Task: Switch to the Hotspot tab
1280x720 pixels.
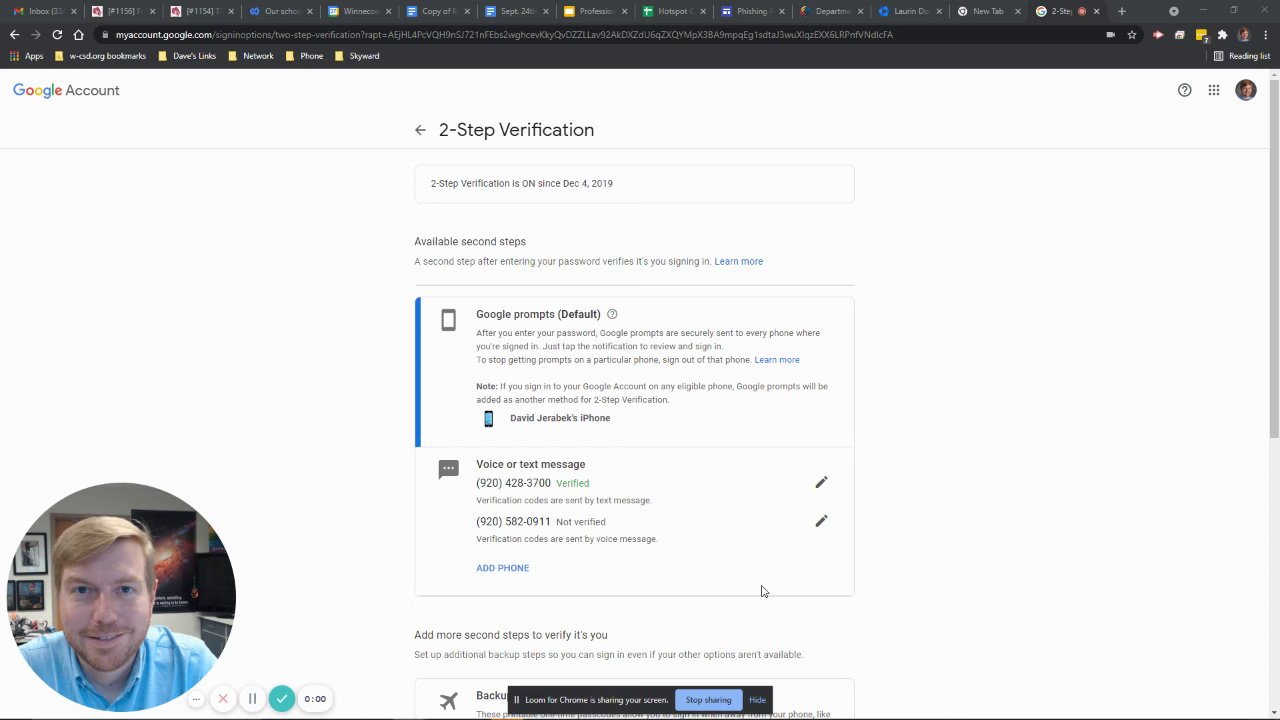Action: point(674,11)
